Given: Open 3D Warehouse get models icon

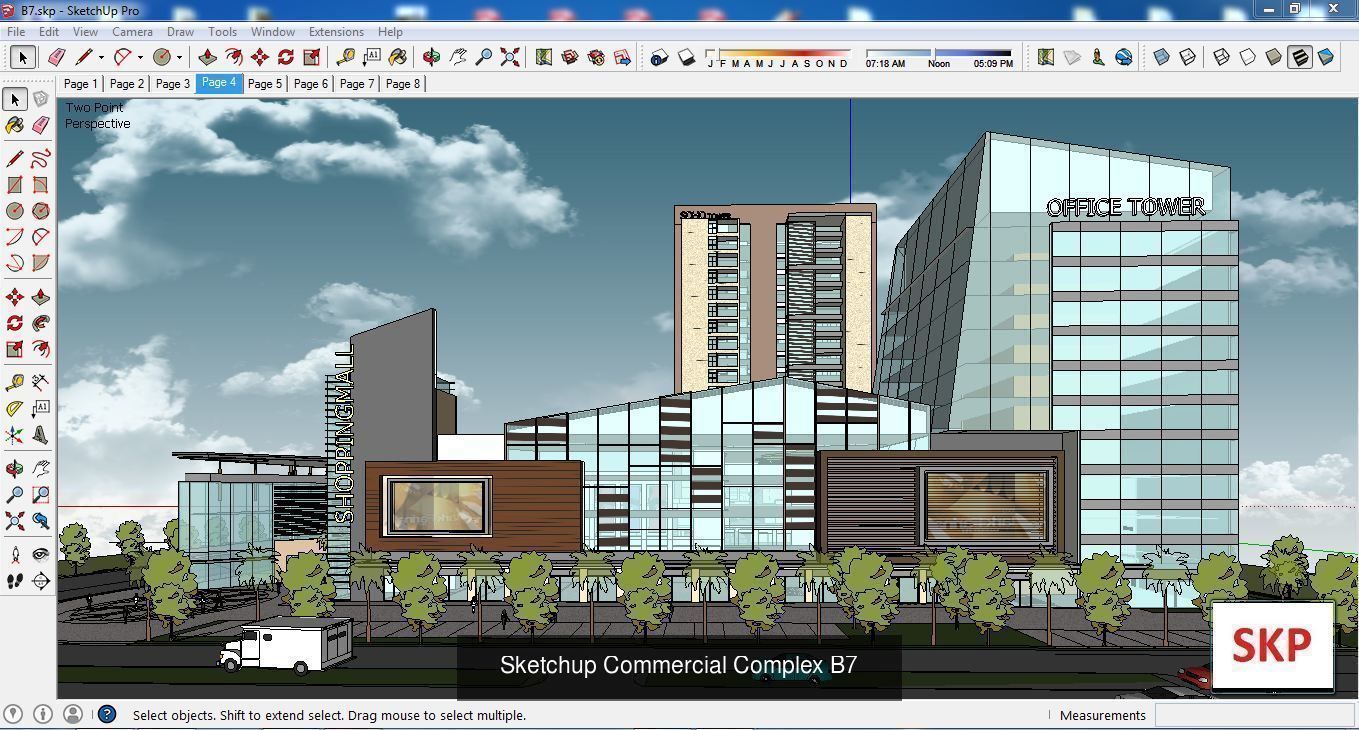Looking at the screenshot, I should [570, 57].
